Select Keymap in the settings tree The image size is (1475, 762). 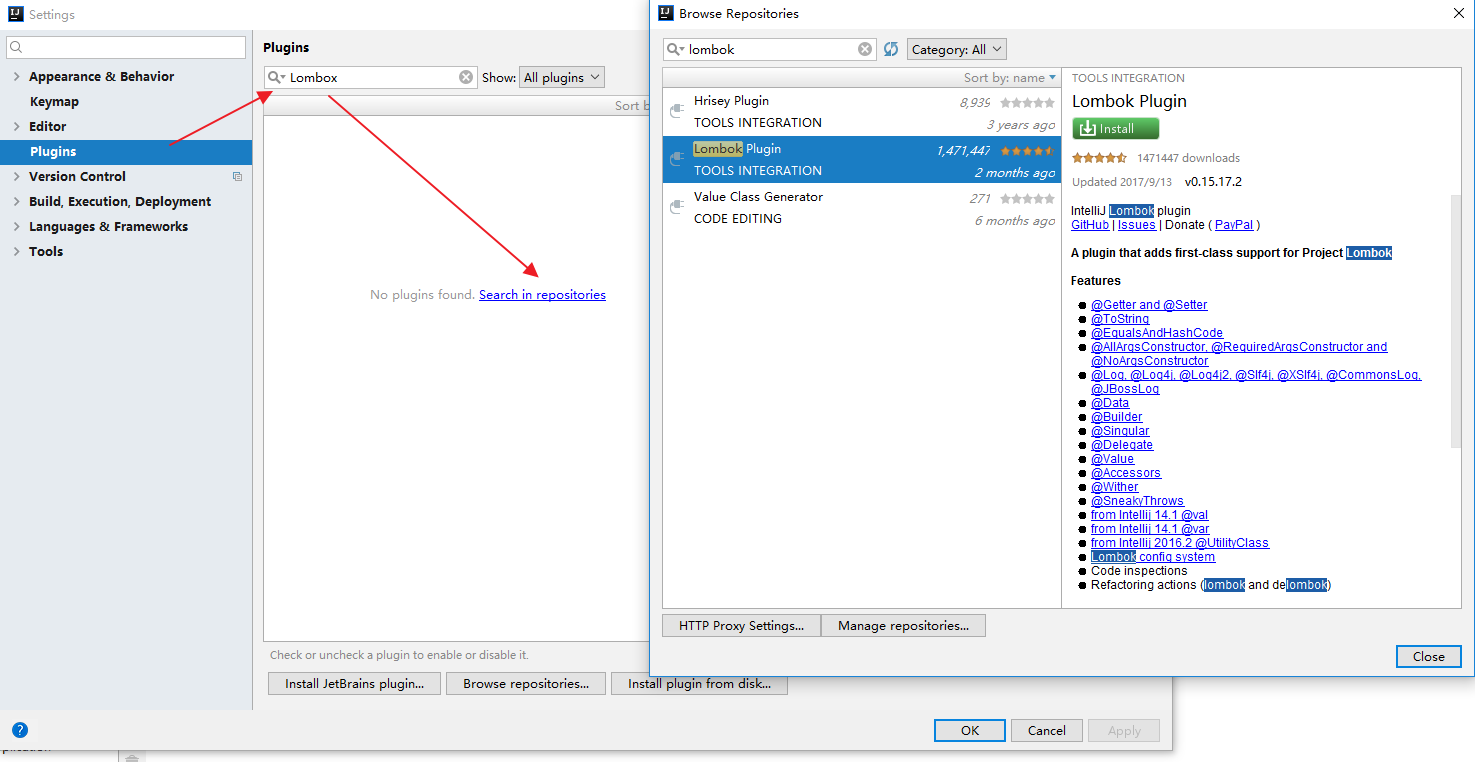tap(54, 102)
